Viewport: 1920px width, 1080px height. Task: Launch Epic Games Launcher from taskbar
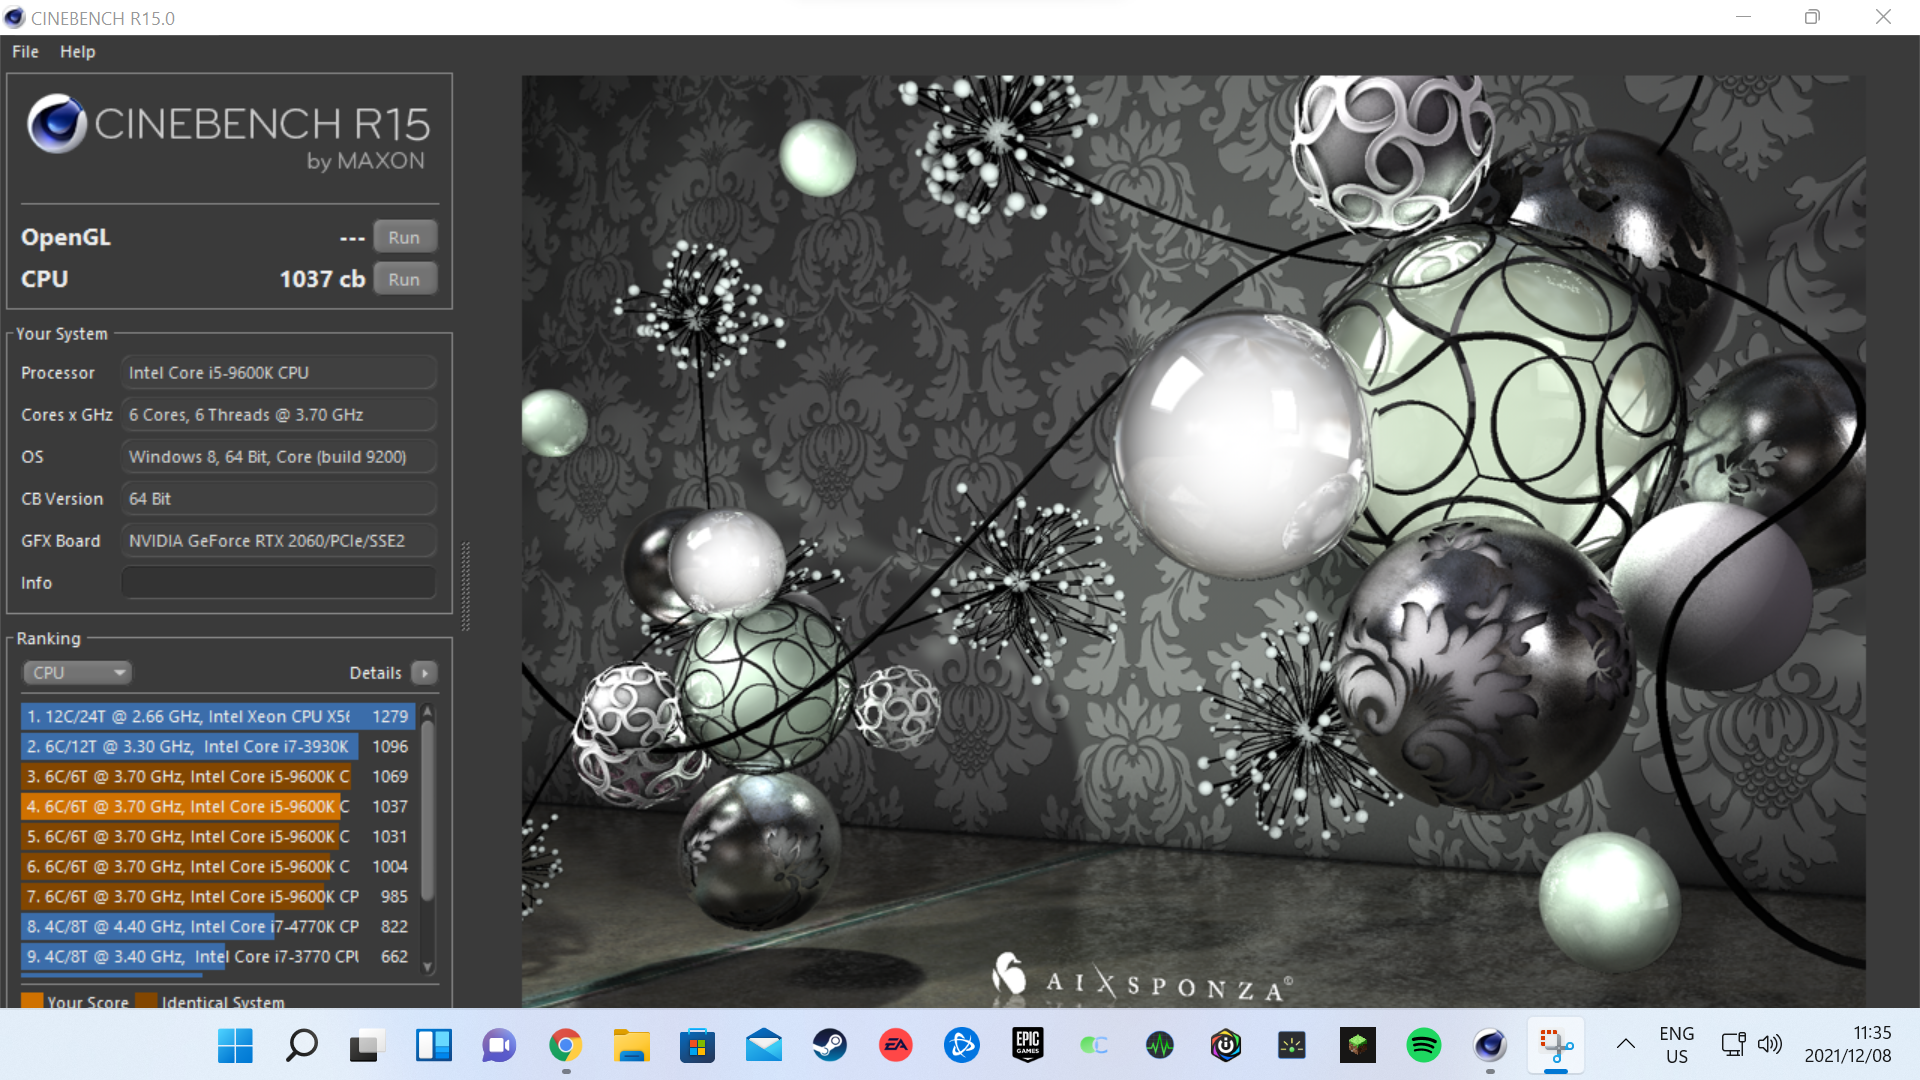point(1027,1046)
